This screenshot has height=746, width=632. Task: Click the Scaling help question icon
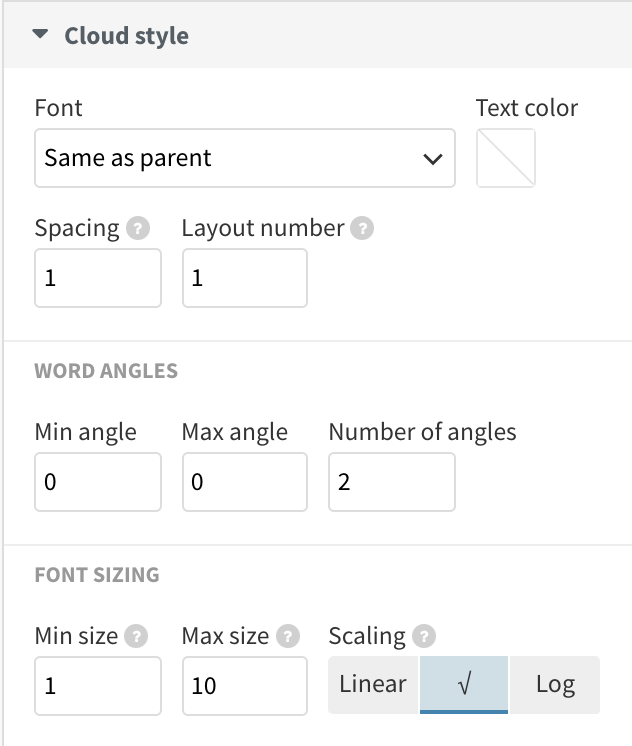click(424, 636)
